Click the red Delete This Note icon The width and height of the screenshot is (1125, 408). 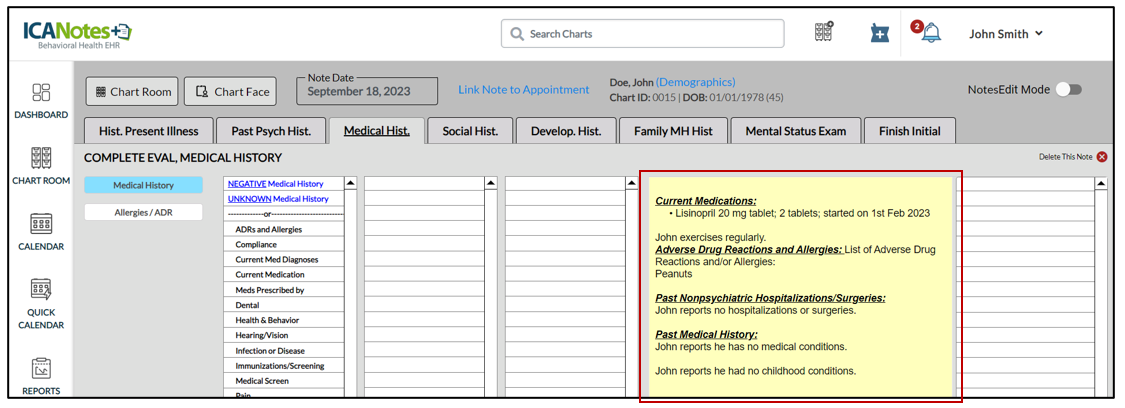(x=1102, y=157)
